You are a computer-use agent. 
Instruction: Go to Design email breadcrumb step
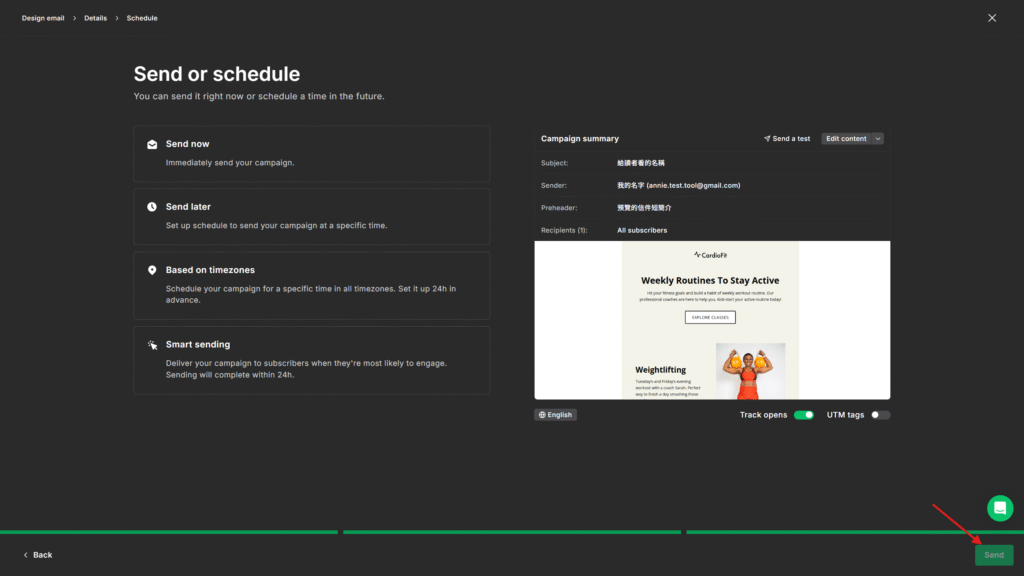pyautogui.click(x=43, y=18)
